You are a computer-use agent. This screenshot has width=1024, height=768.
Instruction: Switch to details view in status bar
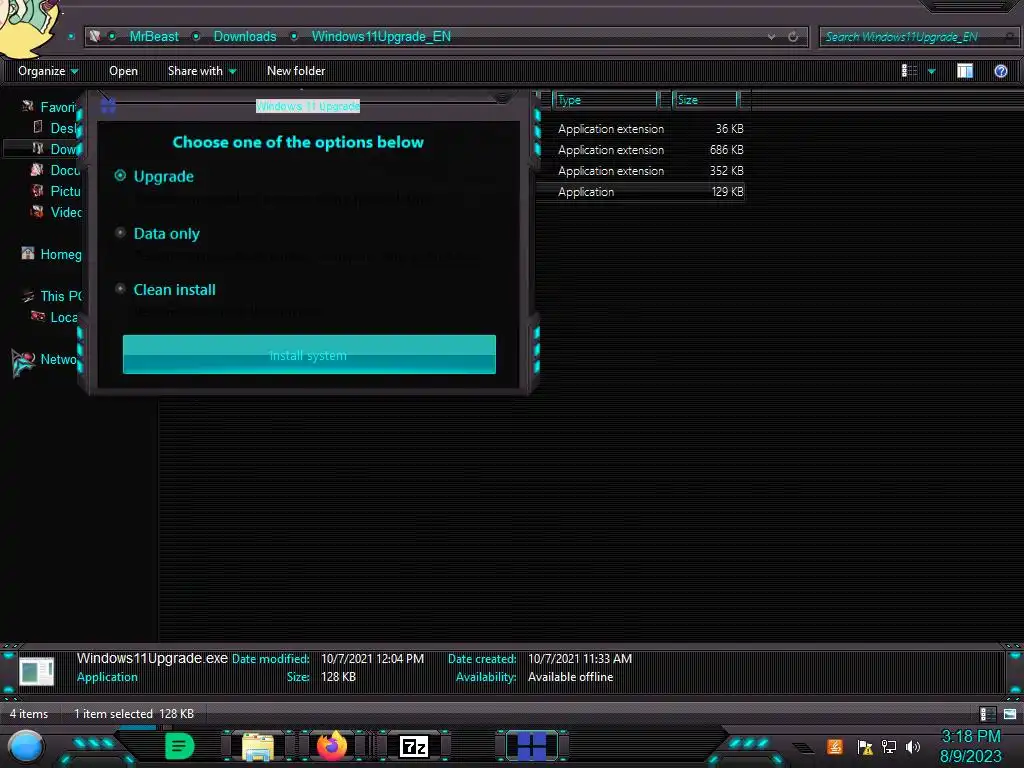pos(987,714)
